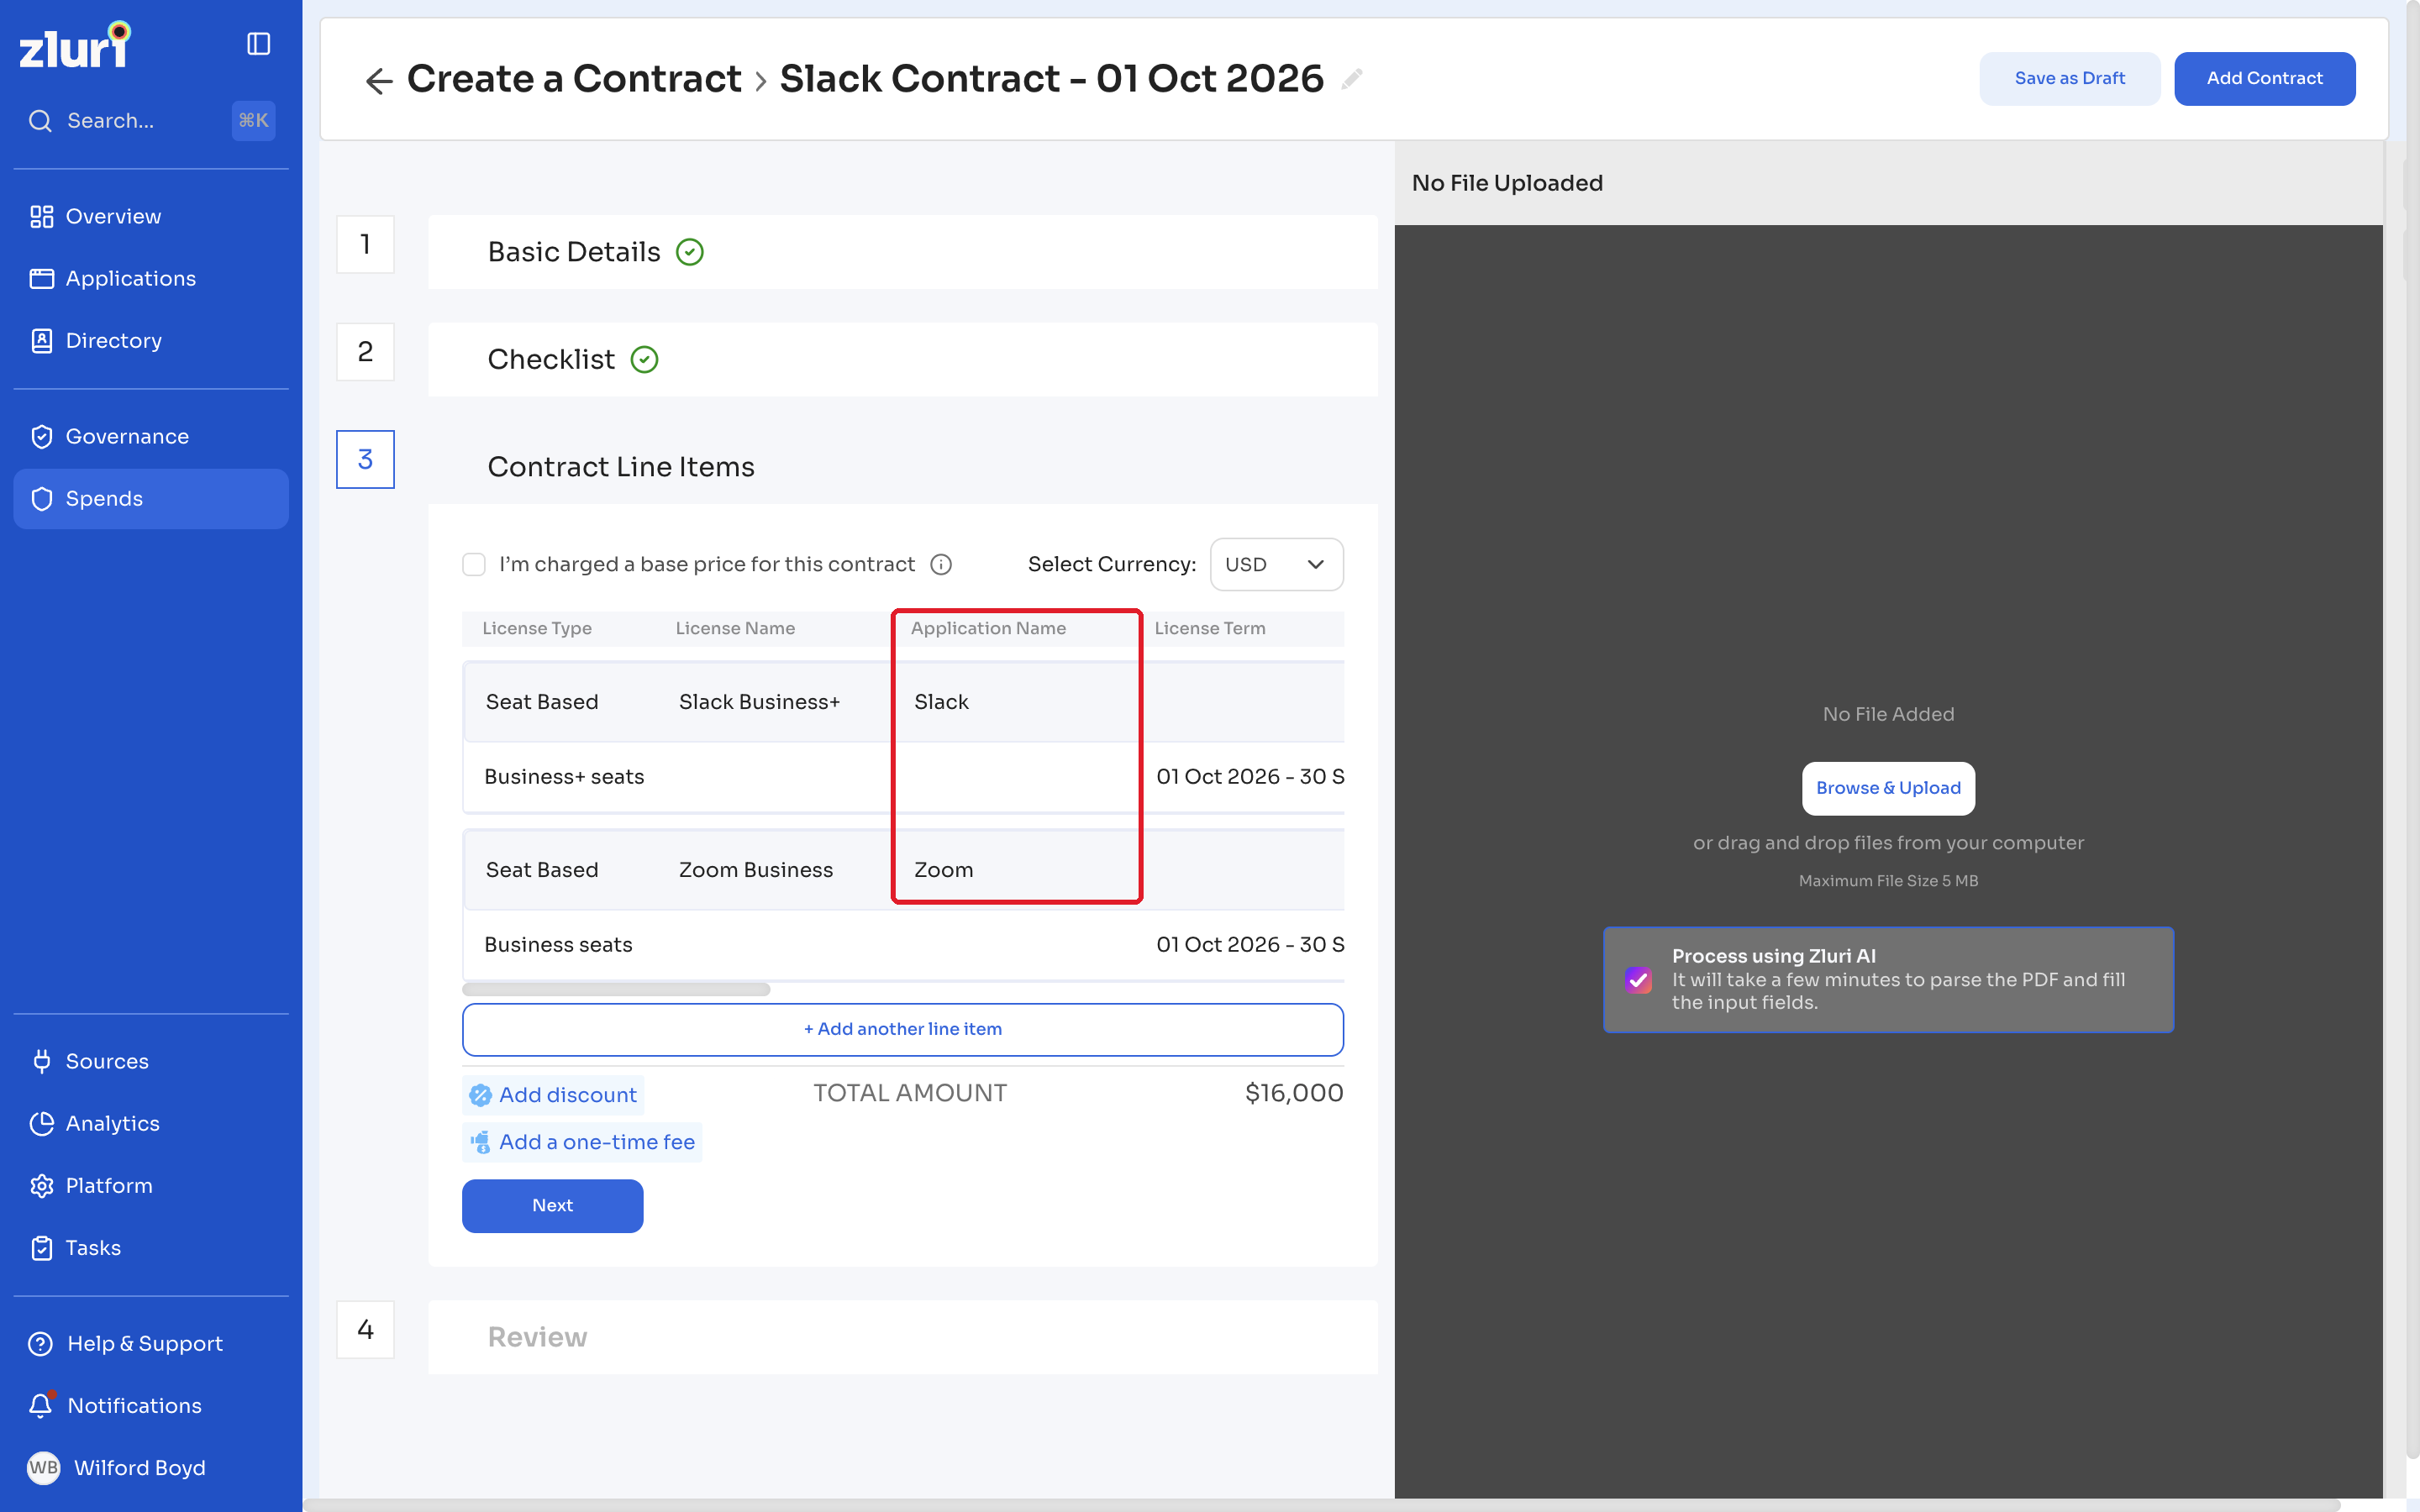Open the USD currency dropdown
Viewport: 2420px width, 1512px height.
pyautogui.click(x=1276, y=565)
